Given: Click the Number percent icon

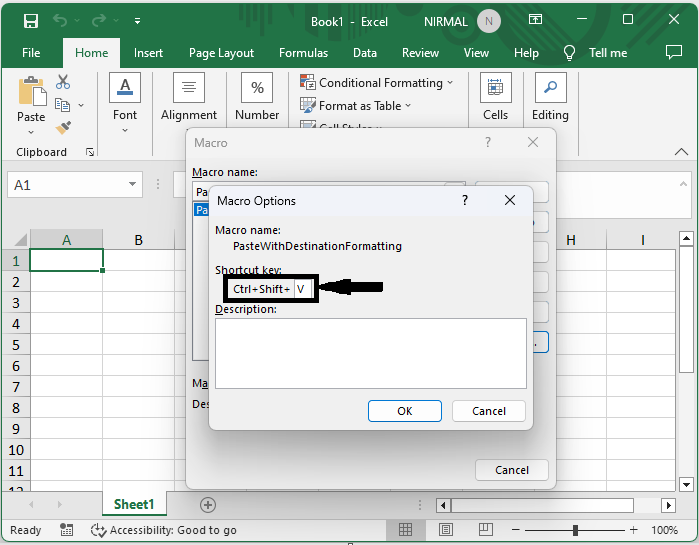Looking at the screenshot, I should tap(257, 89).
